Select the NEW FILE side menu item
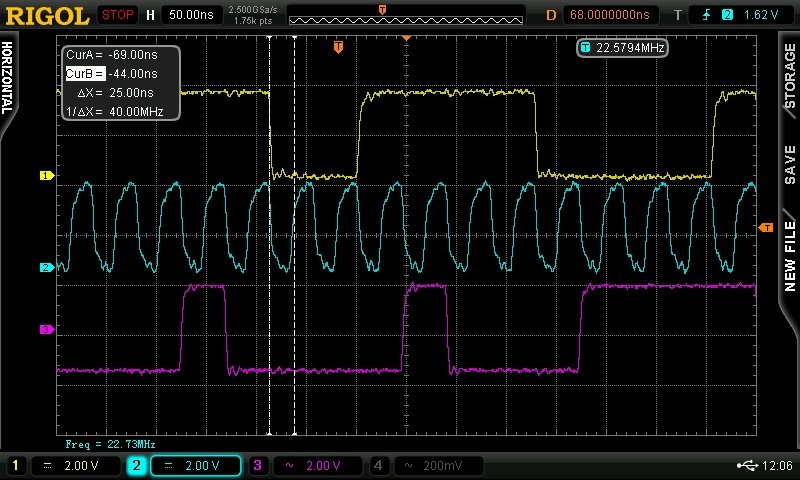This screenshot has height=480, width=800. click(790, 256)
